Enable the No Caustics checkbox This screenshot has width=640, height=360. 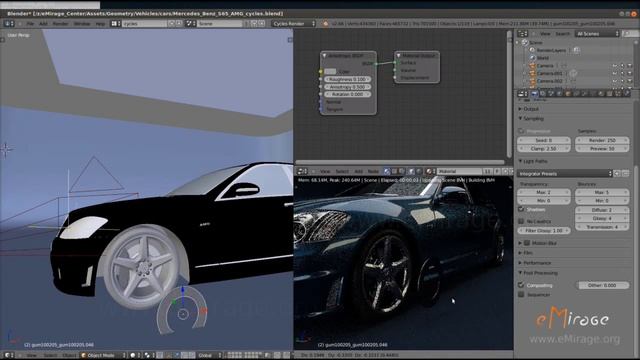click(521, 221)
